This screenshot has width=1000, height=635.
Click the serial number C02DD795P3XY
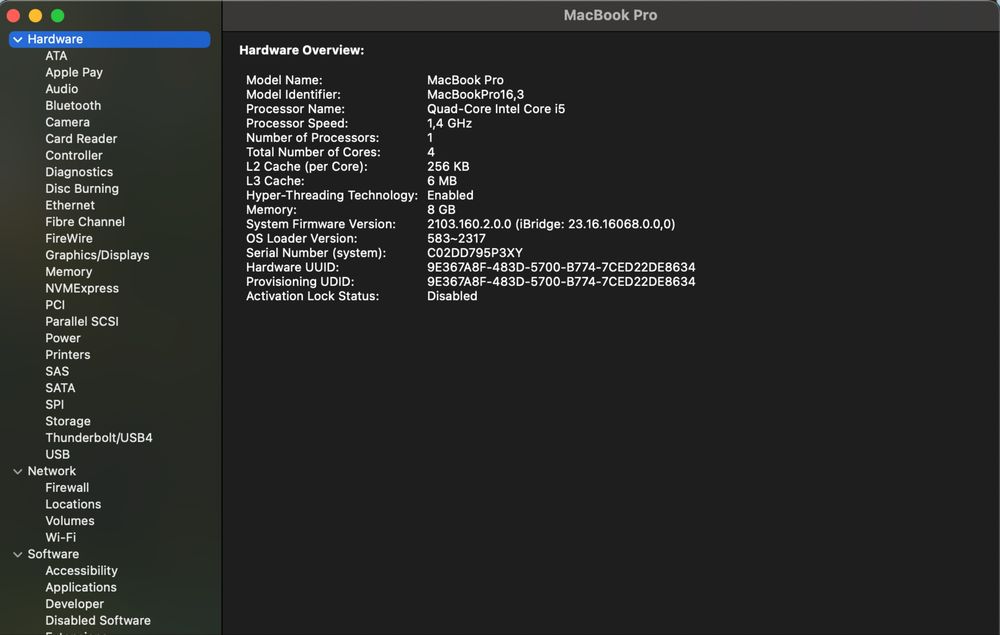pyautogui.click(x=475, y=253)
